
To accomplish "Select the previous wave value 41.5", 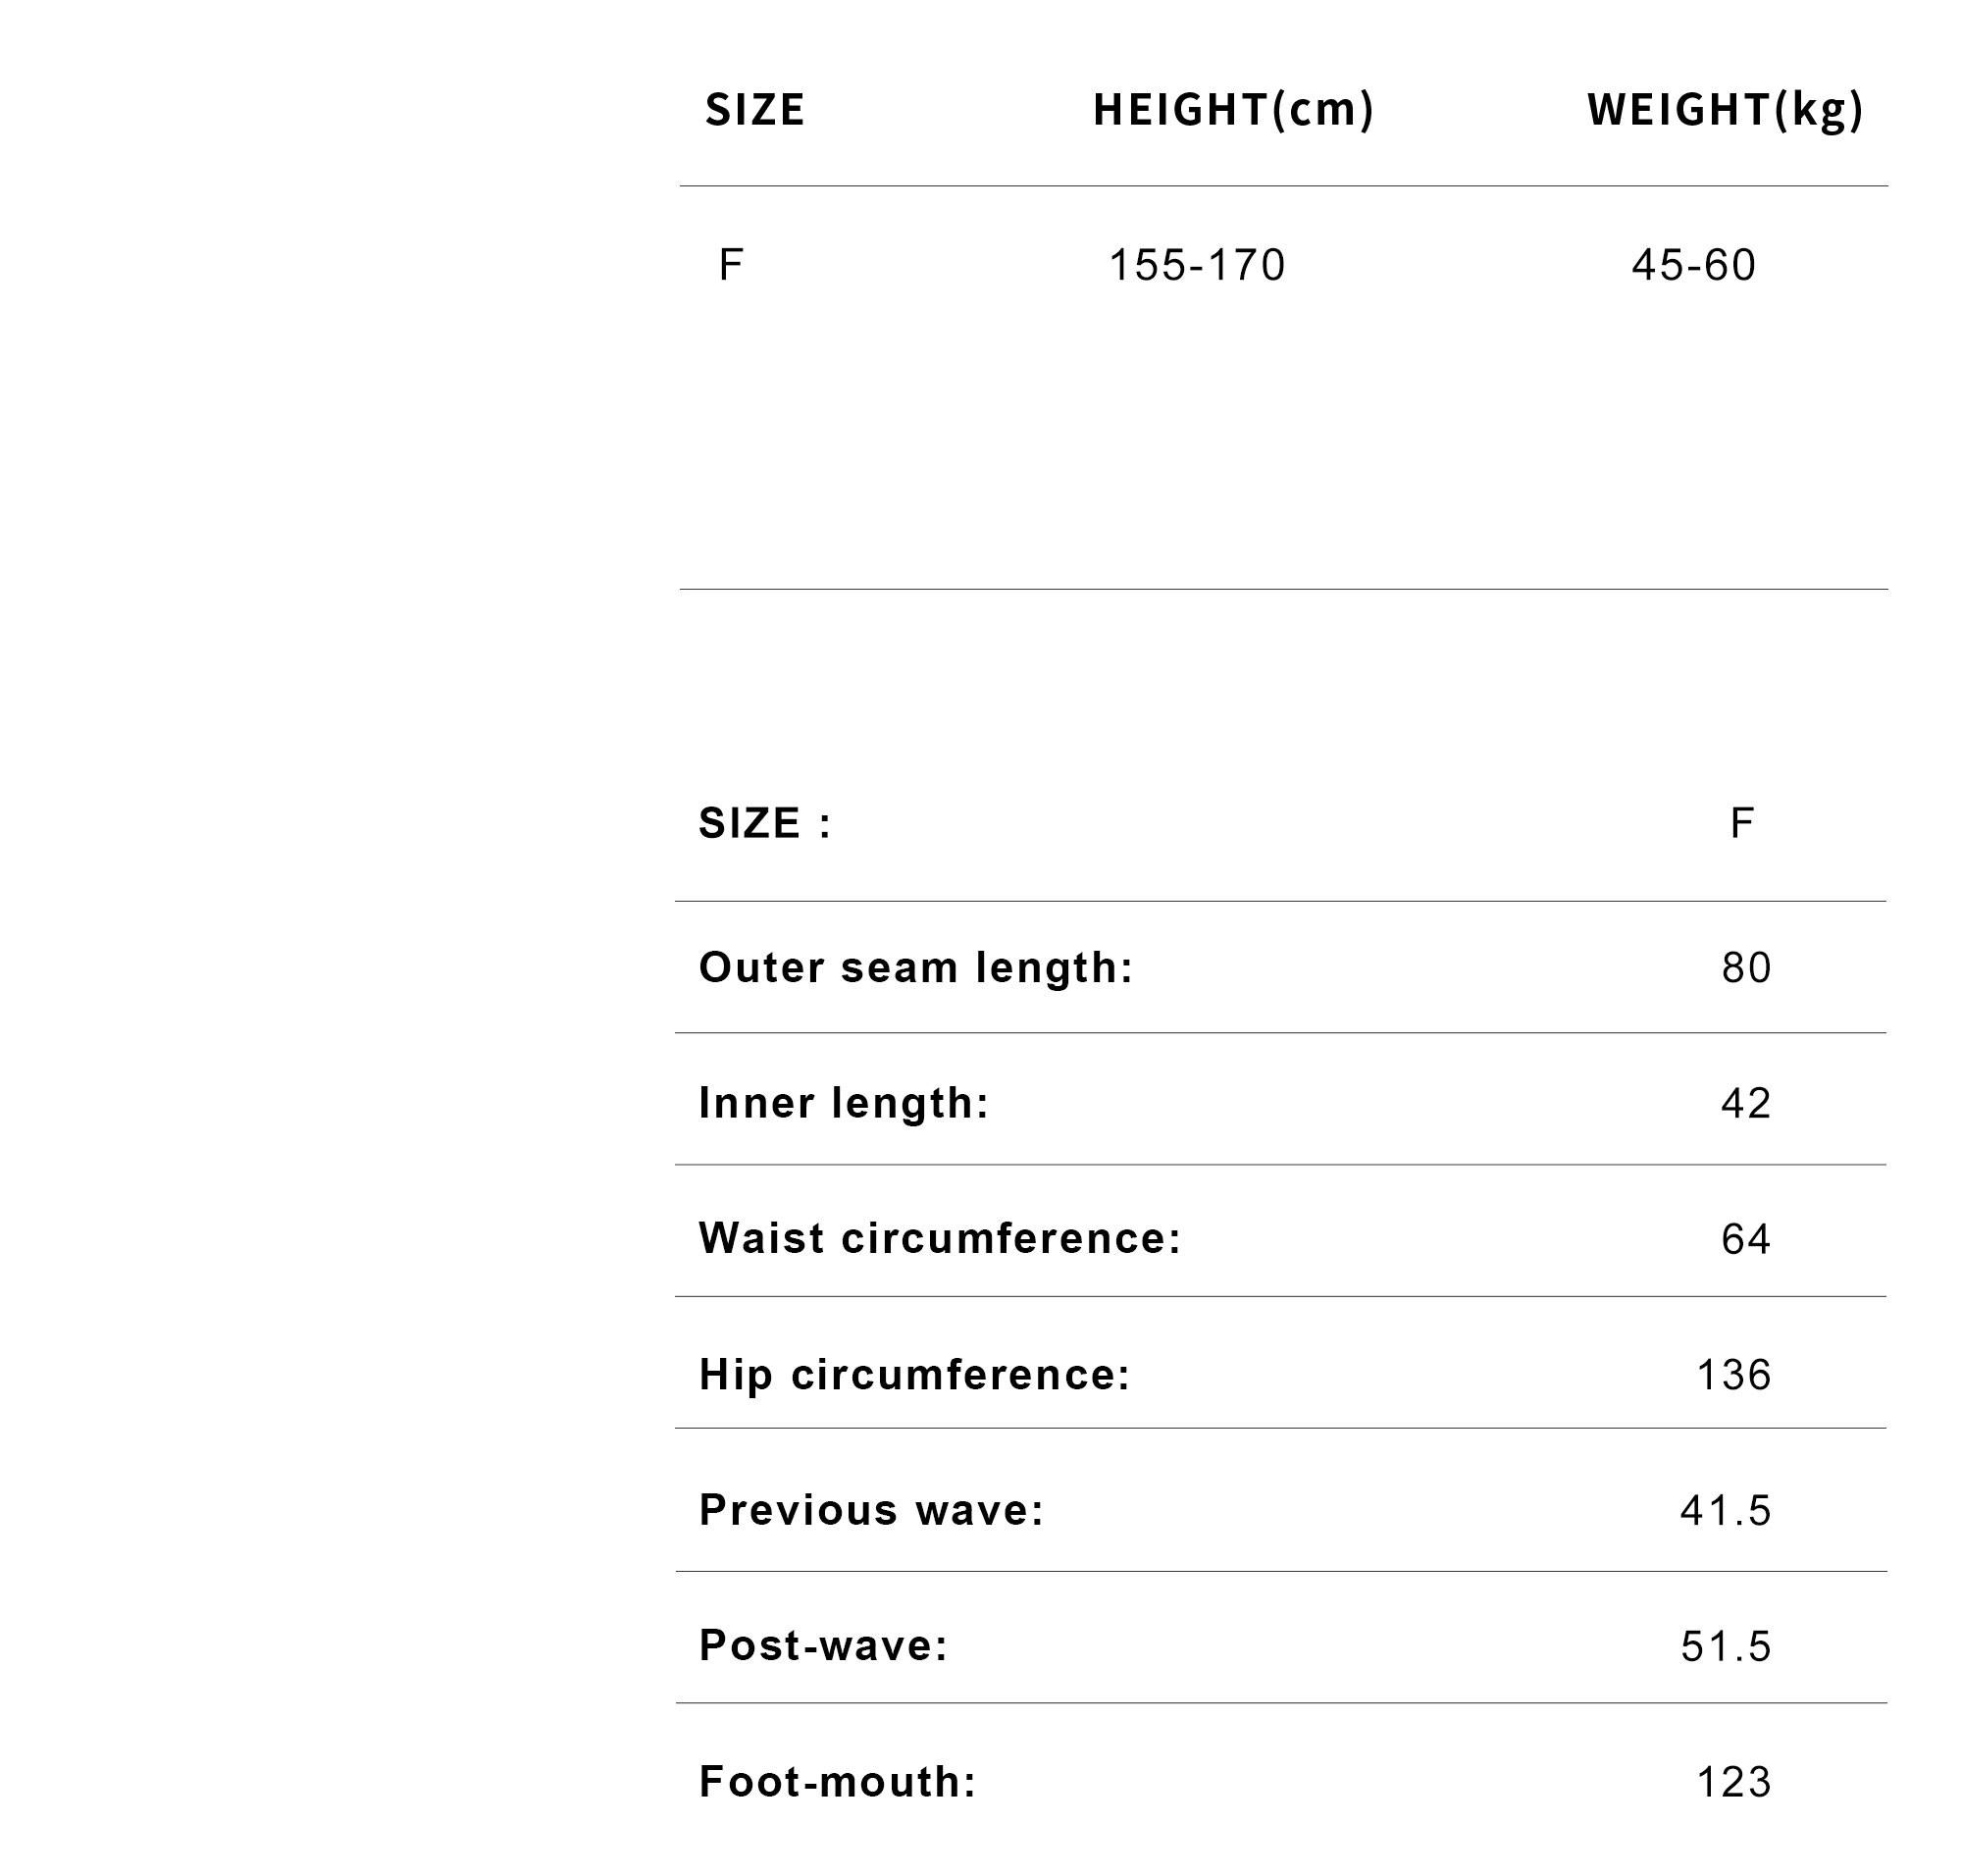I will click(1726, 1510).
